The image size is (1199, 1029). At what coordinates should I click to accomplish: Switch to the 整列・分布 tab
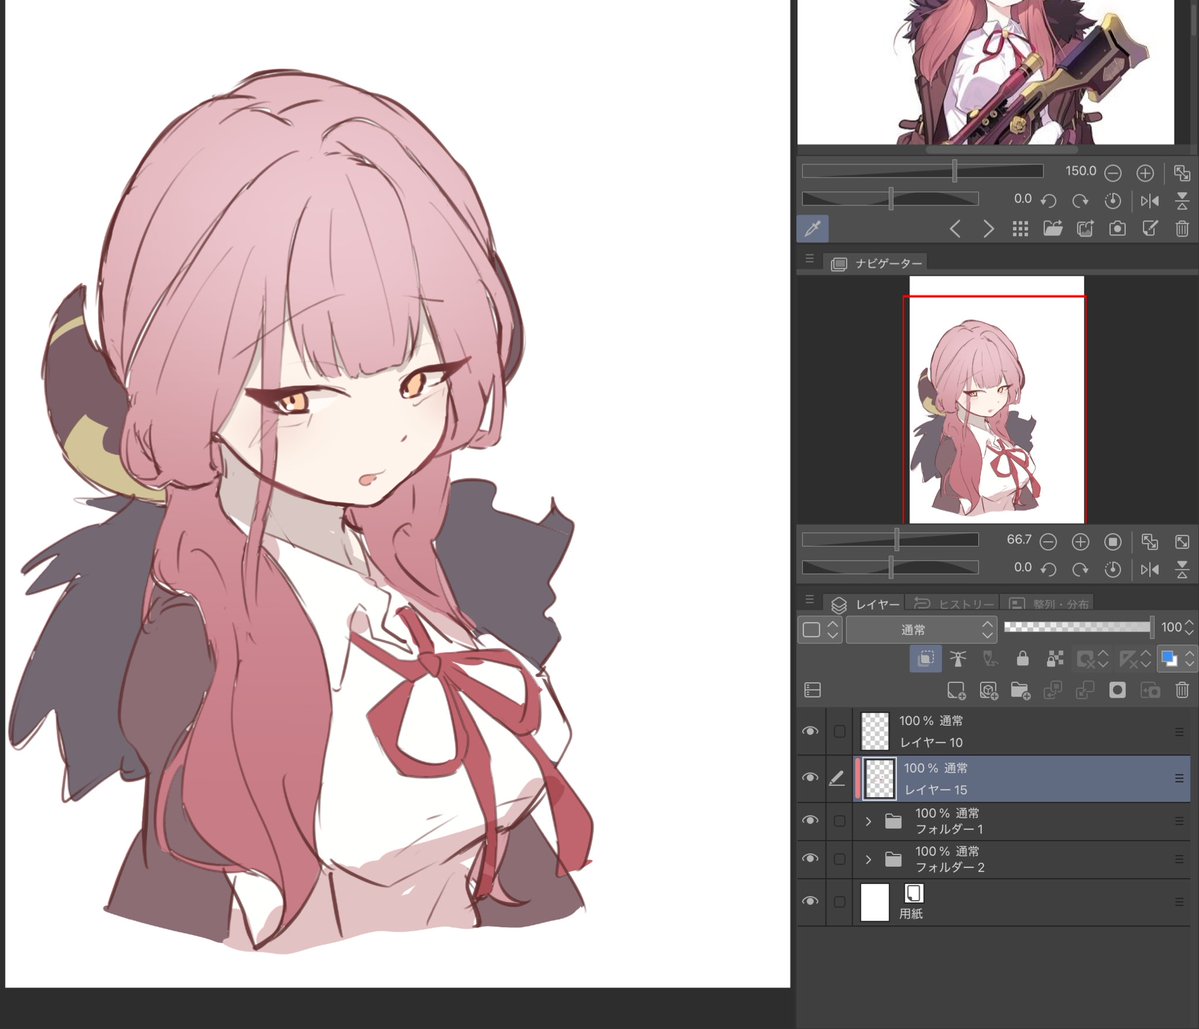(x=1049, y=604)
